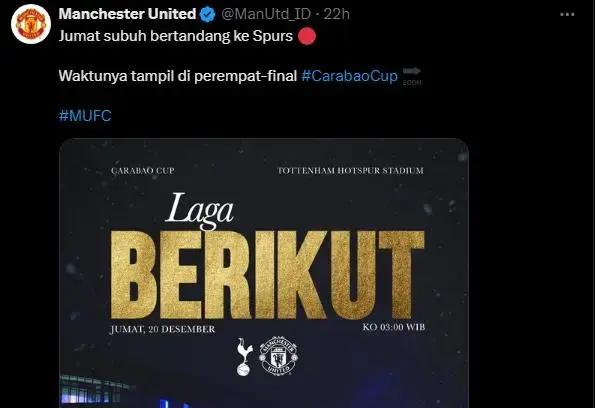595x408 pixels.
Task: Open the 22h timestamp link
Action: pos(337,14)
